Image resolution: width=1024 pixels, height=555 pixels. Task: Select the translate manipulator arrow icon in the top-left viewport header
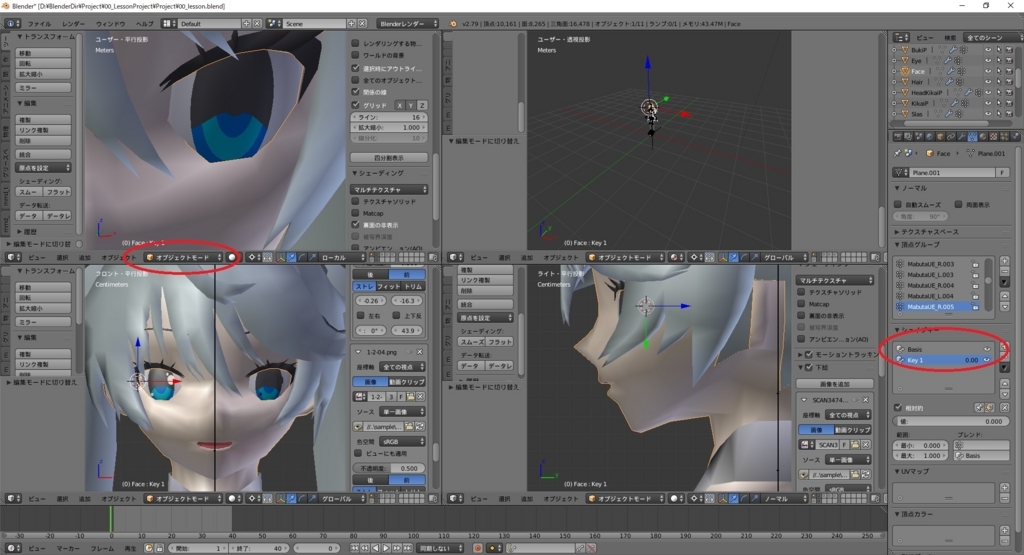pos(291,257)
